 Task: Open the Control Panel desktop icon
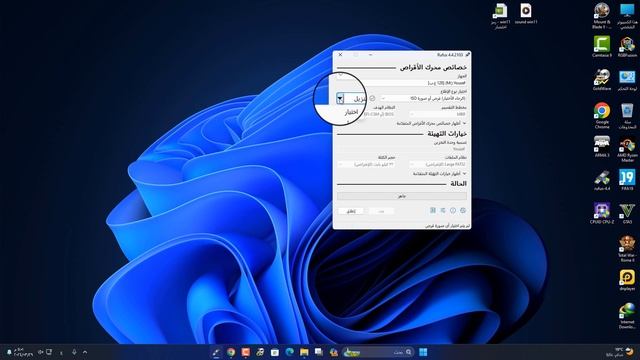[627, 80]
